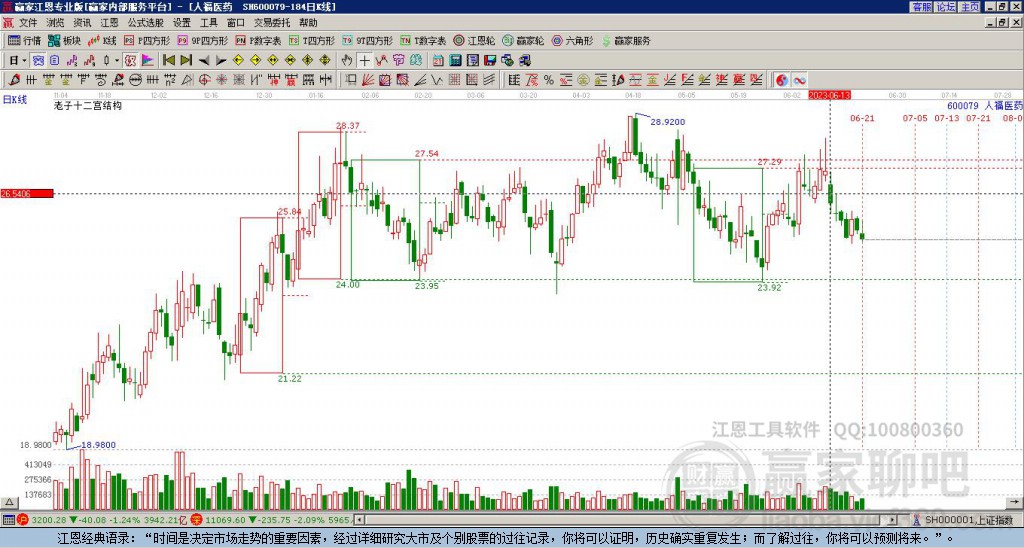
Task: Open the 帮助 menu
Action: pyautogui.click(x=308, y=23)
